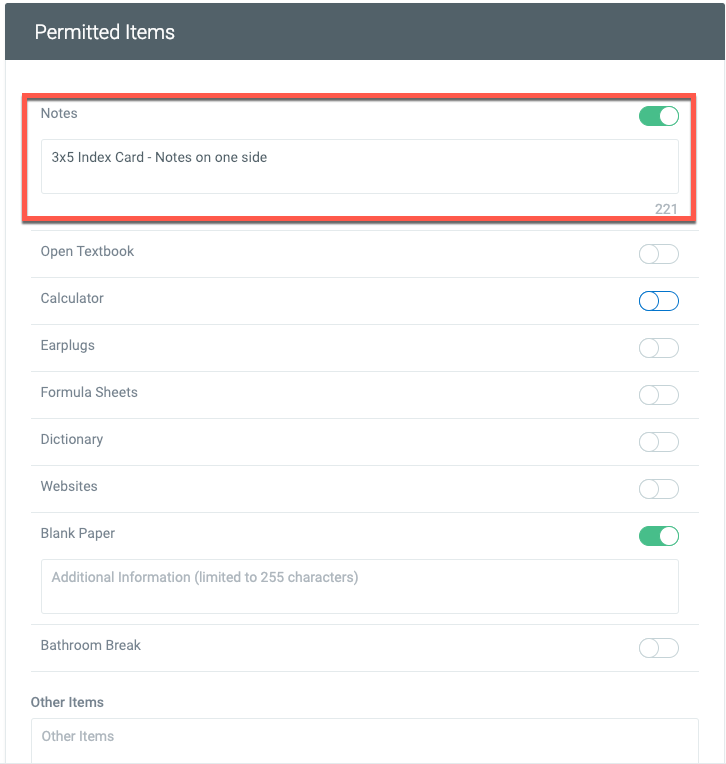Click the Permitted Items header title
Viewport: 726px width, 764px height.
pos(104,32)
